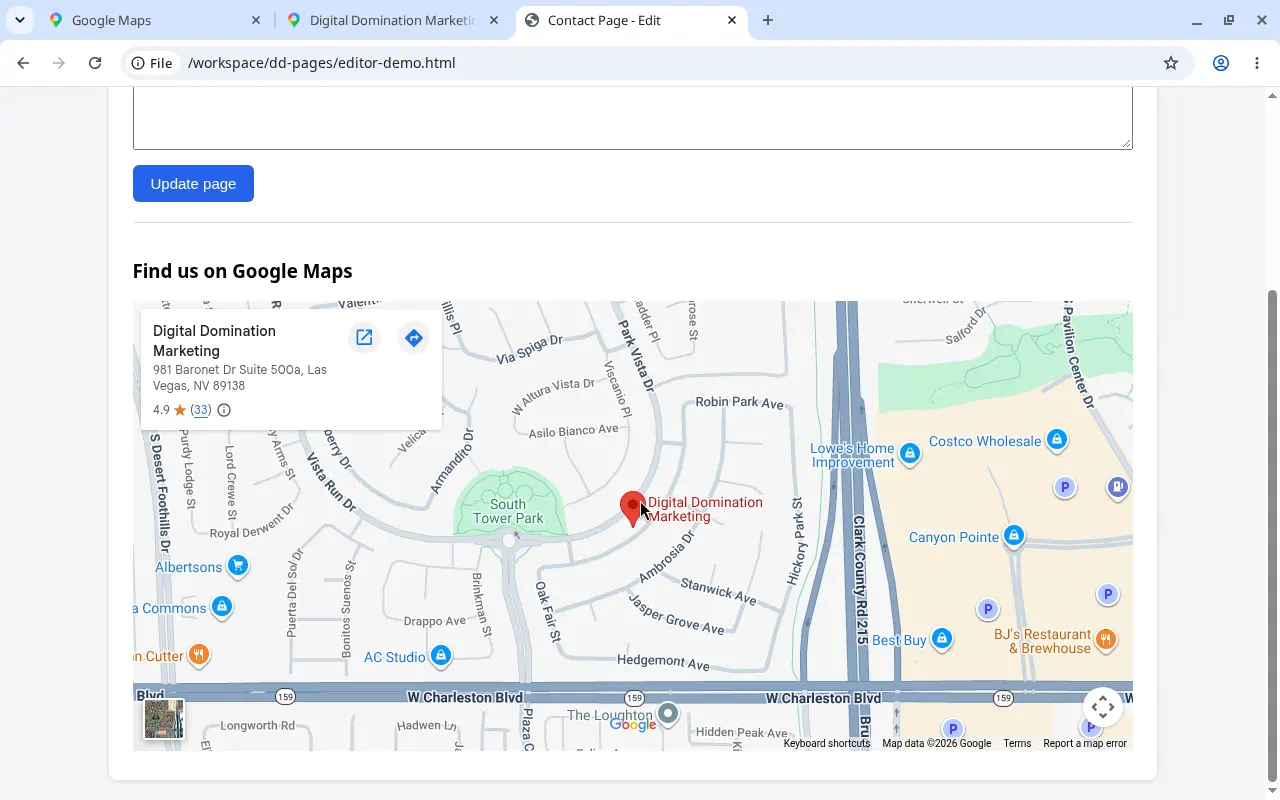
Task: Open the 33 reviews link
Action: [x=201, y=410]
